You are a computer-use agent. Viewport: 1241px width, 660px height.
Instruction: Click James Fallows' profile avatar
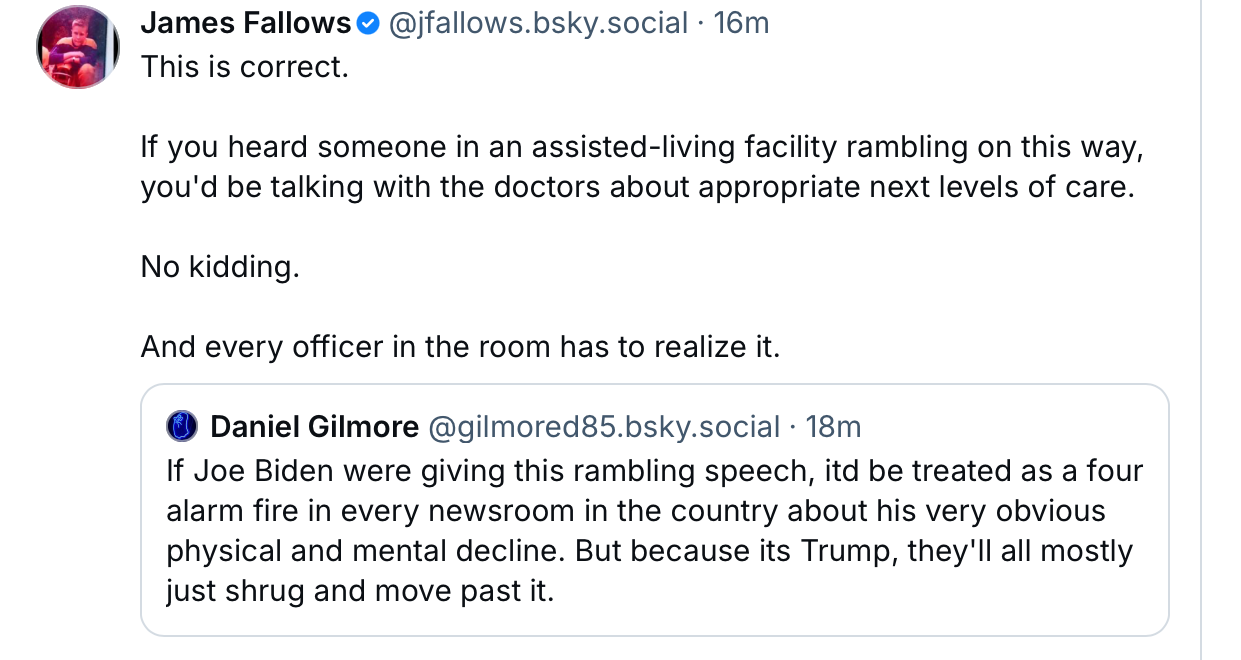click(78, 47)
